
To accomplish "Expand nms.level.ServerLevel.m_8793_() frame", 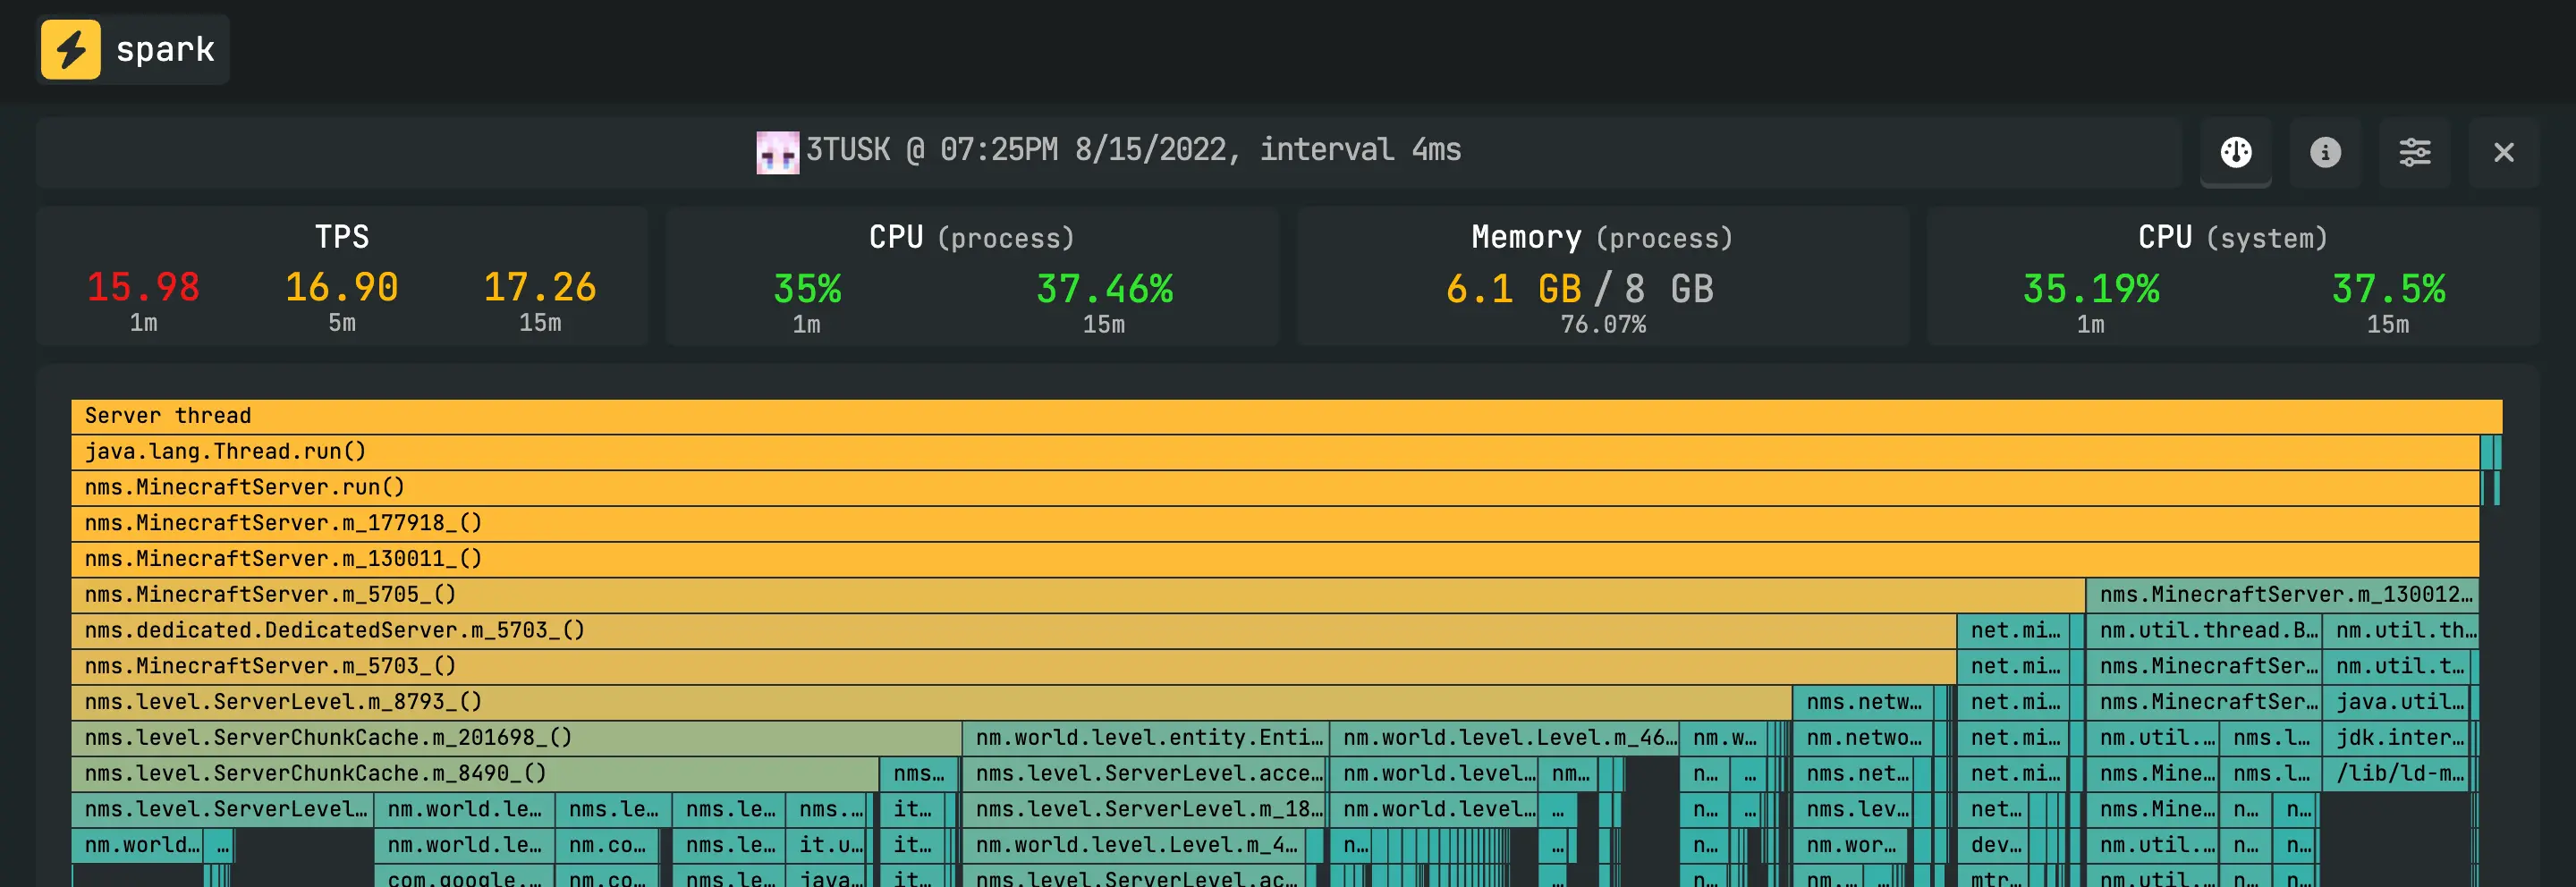I will 931,702.
